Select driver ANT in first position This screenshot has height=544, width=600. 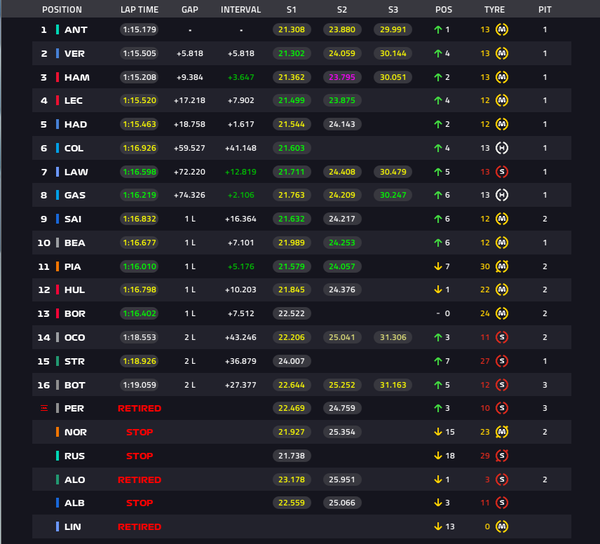pyautogui.click(x=76, y=29)
